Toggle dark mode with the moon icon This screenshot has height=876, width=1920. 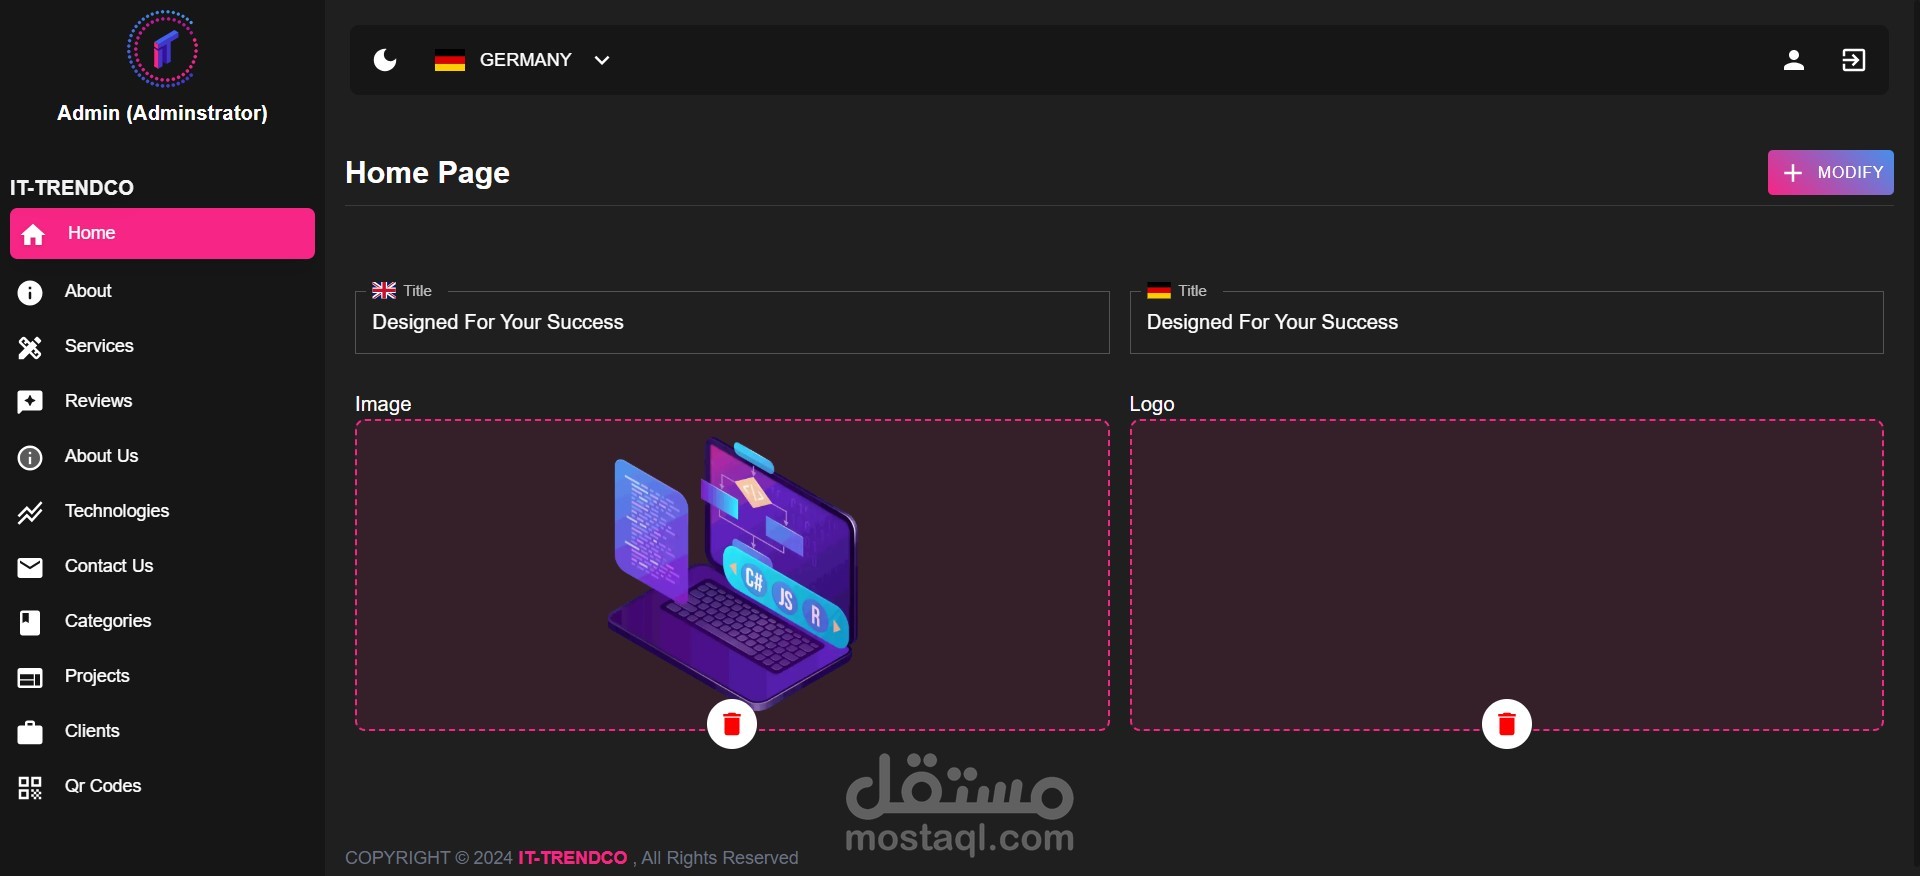385,60
